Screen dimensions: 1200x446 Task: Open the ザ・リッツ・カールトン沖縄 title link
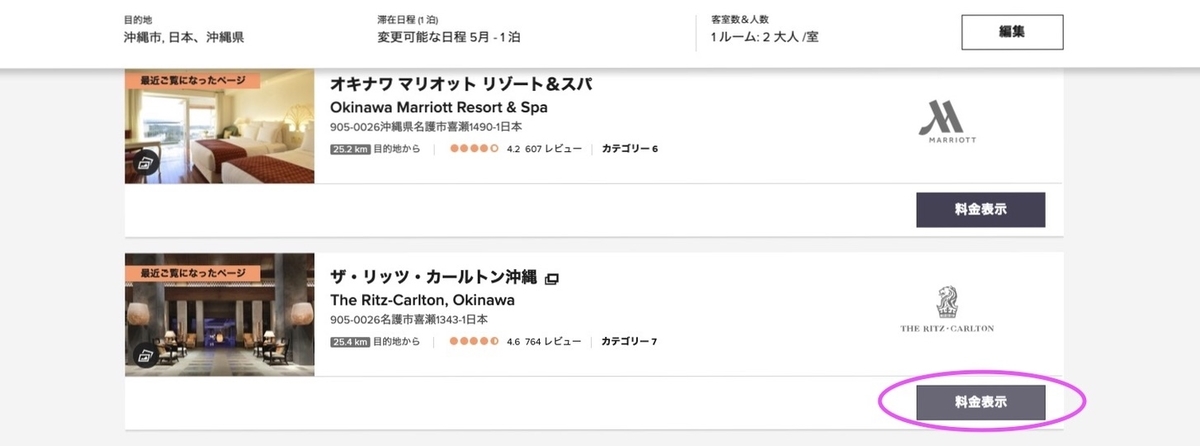[434, 277]
